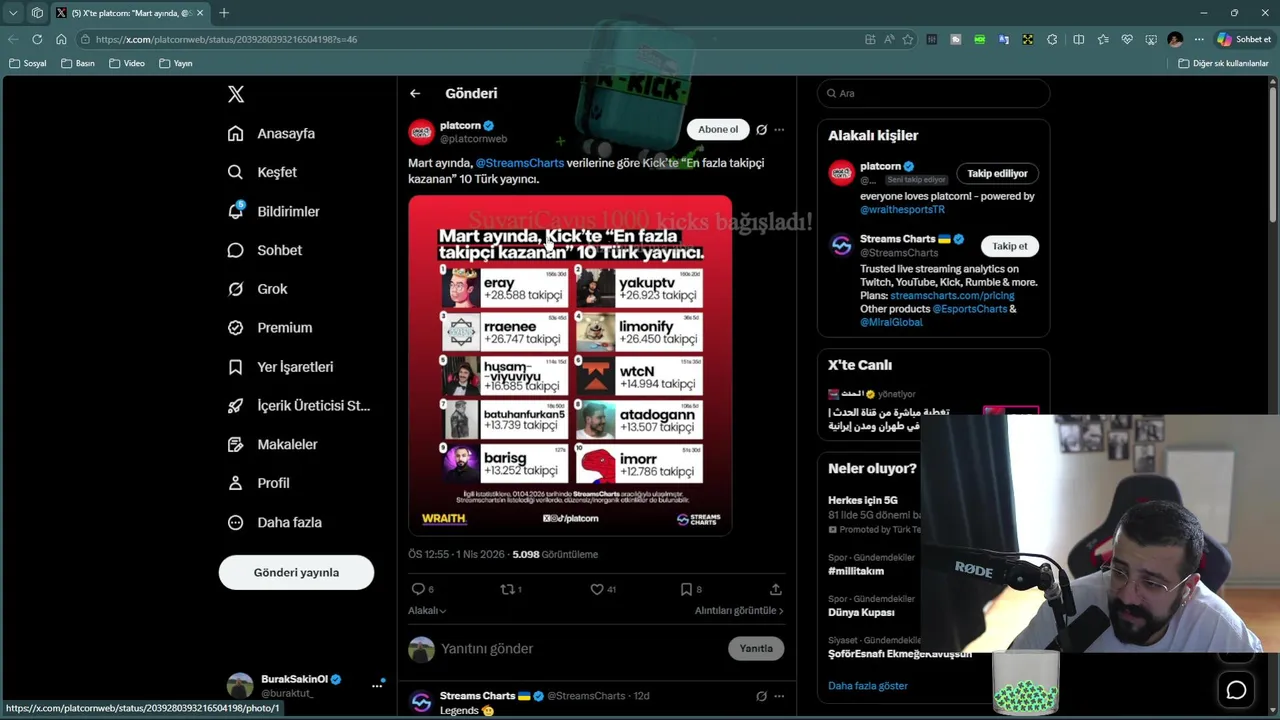The image size is (1280, 720).
Task: Open BurakSakinOl account menu dots
Action: coord(377,685)
